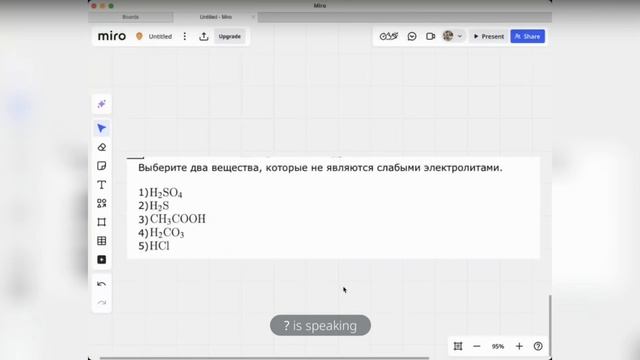The width and height of the screenshot is (640, 360).
Task: Click the horizontal scrollbar at bottom
Action: (x=264, y=358)
